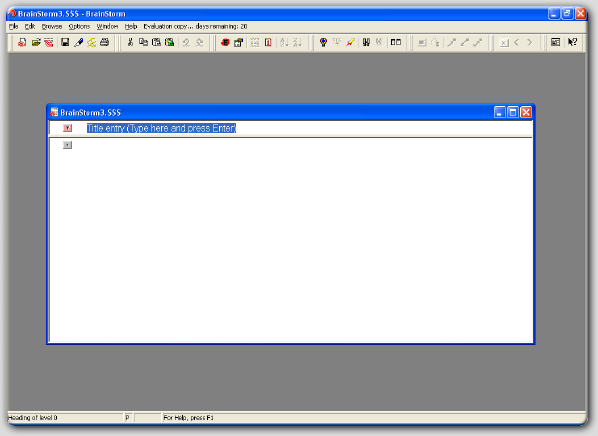The height and width of the screenshot is (436, 598).
Task: Open the Options menu
Action: point(79,26)
